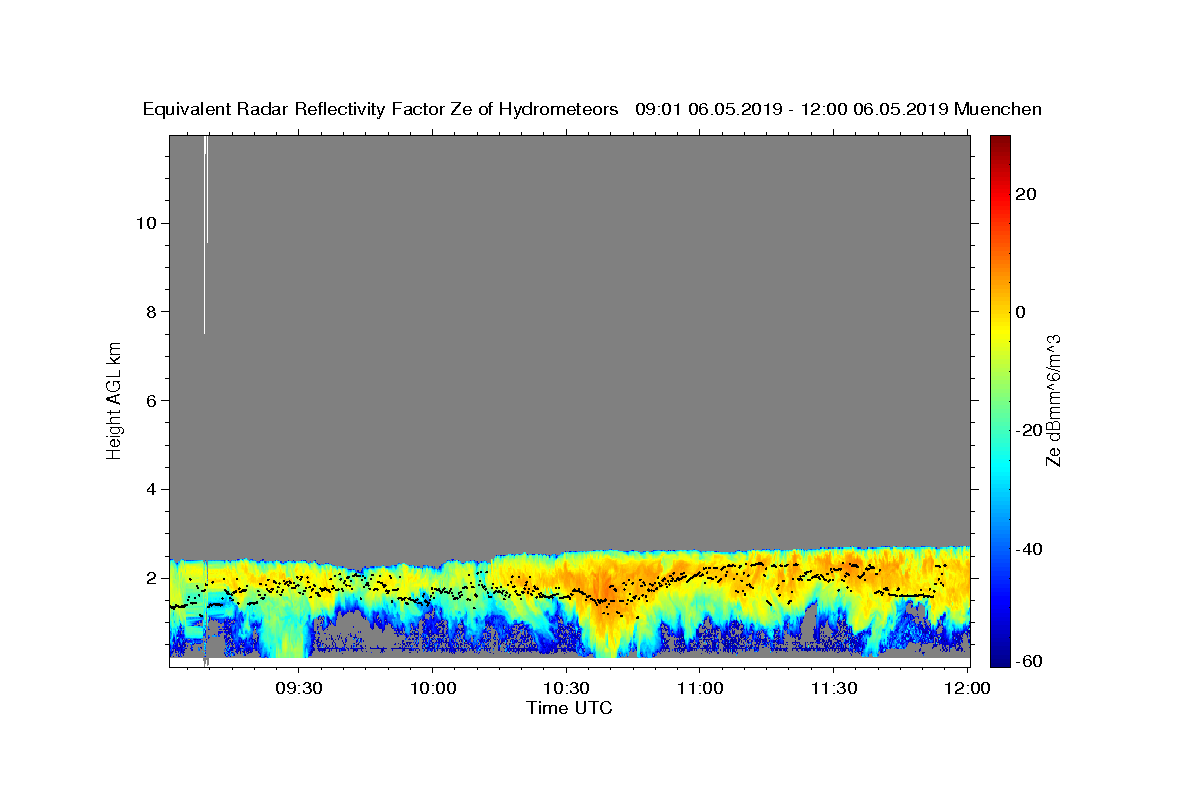Click the dark blue bottom of the colorbar
Screen dimensions: 1200x800
coord(999,657)
